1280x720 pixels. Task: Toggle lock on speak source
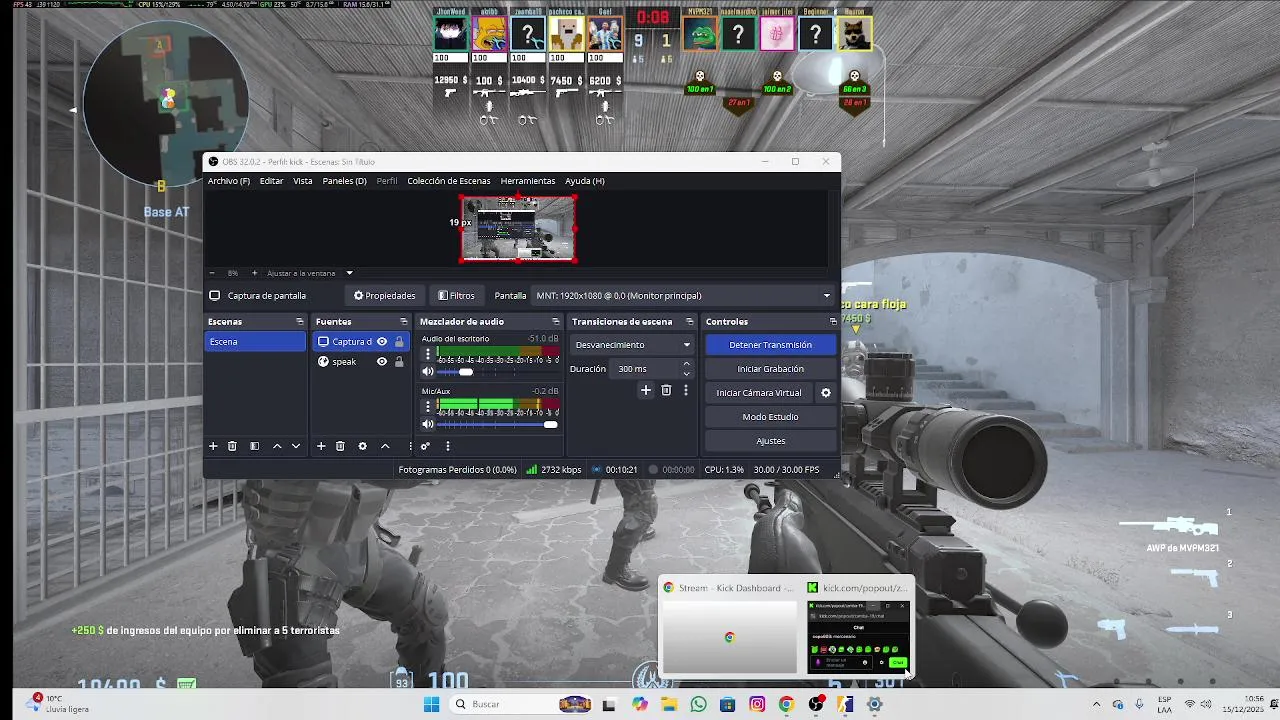pyautogui.click(x=399, y=362)
